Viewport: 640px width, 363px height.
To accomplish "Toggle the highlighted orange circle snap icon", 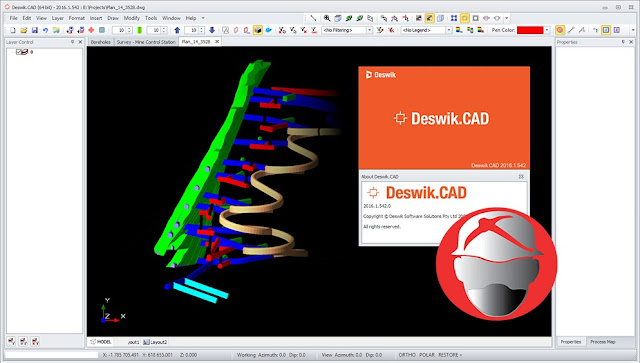I will click(560, 30).
